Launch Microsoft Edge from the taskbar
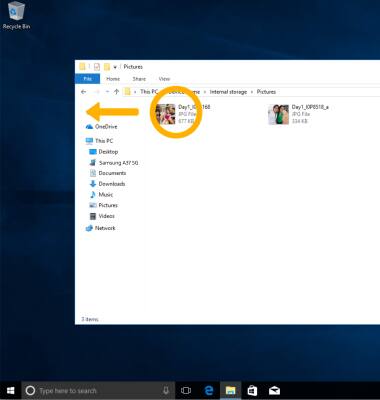The width and height of the screenshot is (380, 400). click(x=209, y=391)
